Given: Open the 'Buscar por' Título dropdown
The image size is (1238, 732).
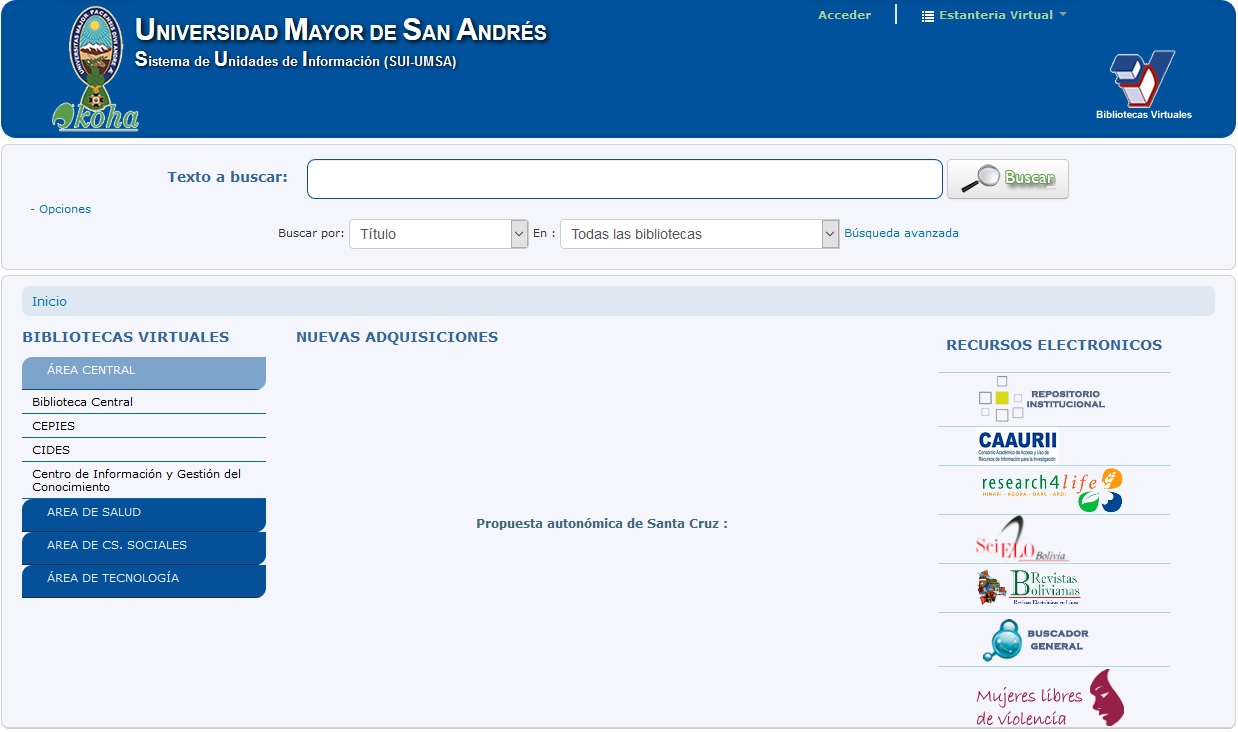Looking at the screenshot, I should [x=438, y=234].
